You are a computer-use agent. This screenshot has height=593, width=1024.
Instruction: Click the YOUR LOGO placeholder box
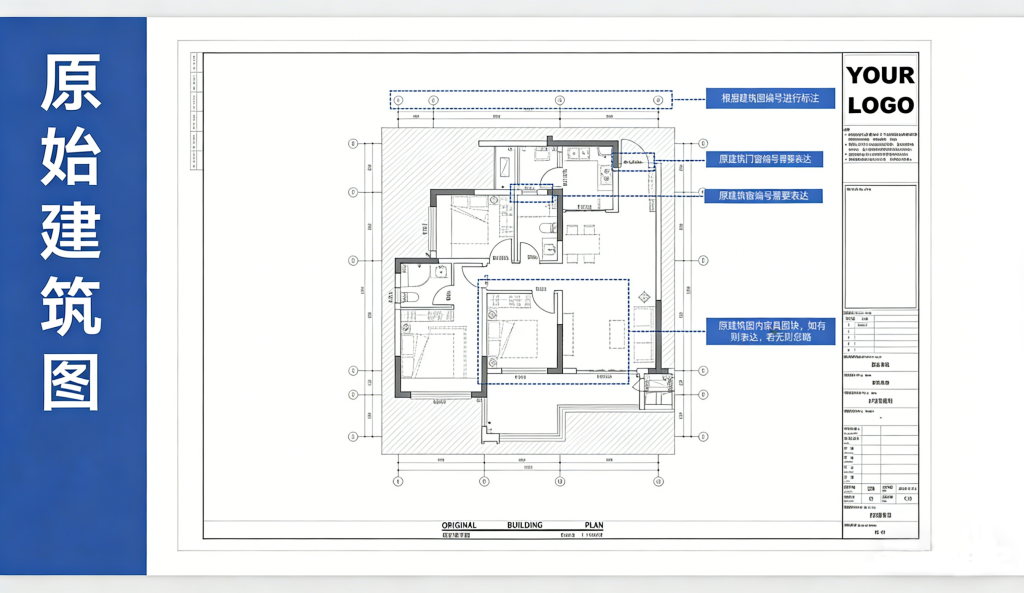point(880,89)
